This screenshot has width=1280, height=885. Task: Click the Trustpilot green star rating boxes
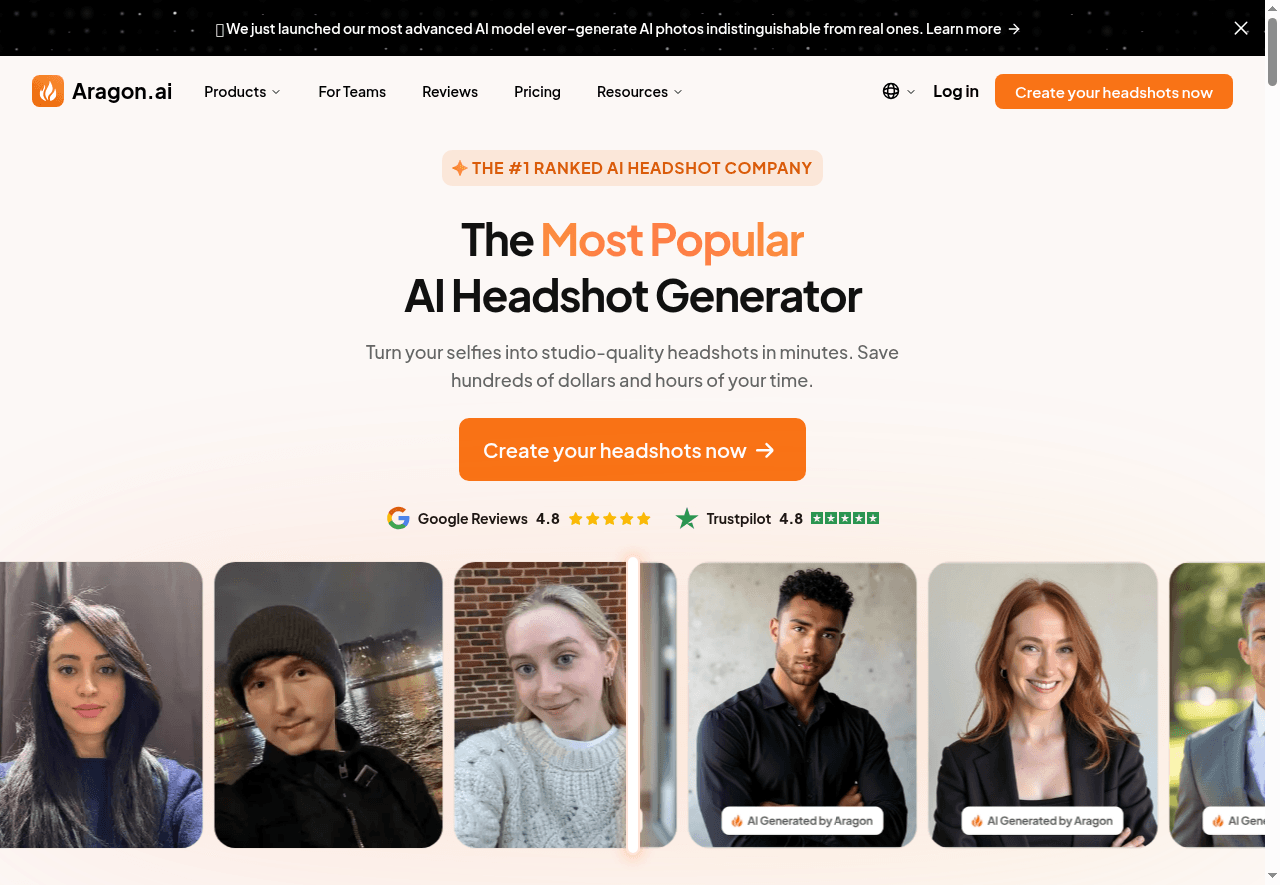click(x=845, y=518)
